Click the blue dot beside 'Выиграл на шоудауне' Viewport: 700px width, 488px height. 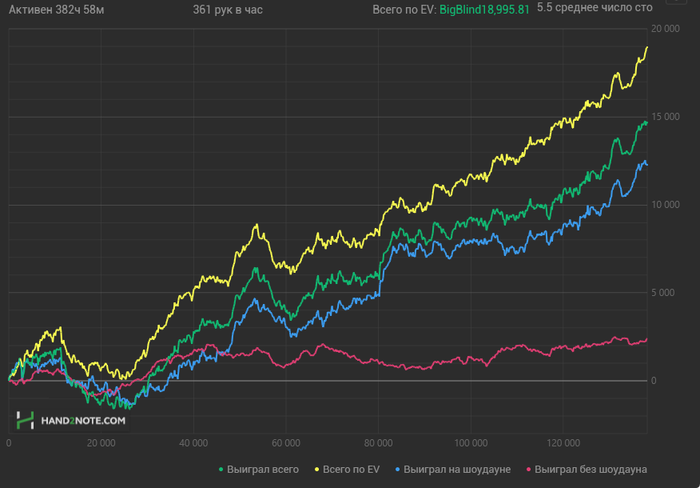pyautogui.click(x=398, y=470)
